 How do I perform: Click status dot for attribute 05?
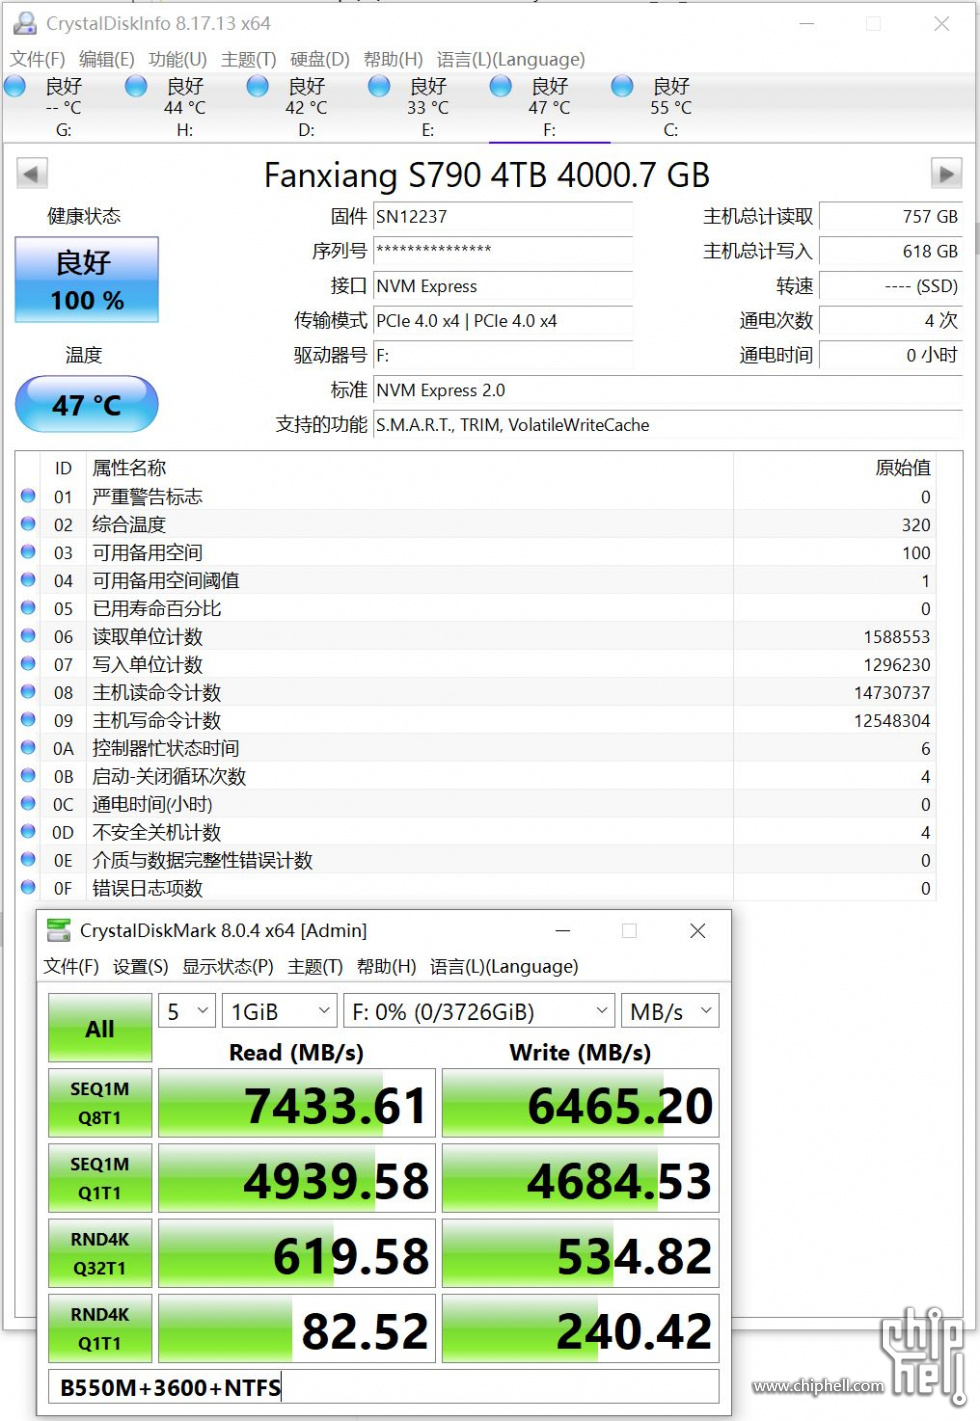(28, 608)
